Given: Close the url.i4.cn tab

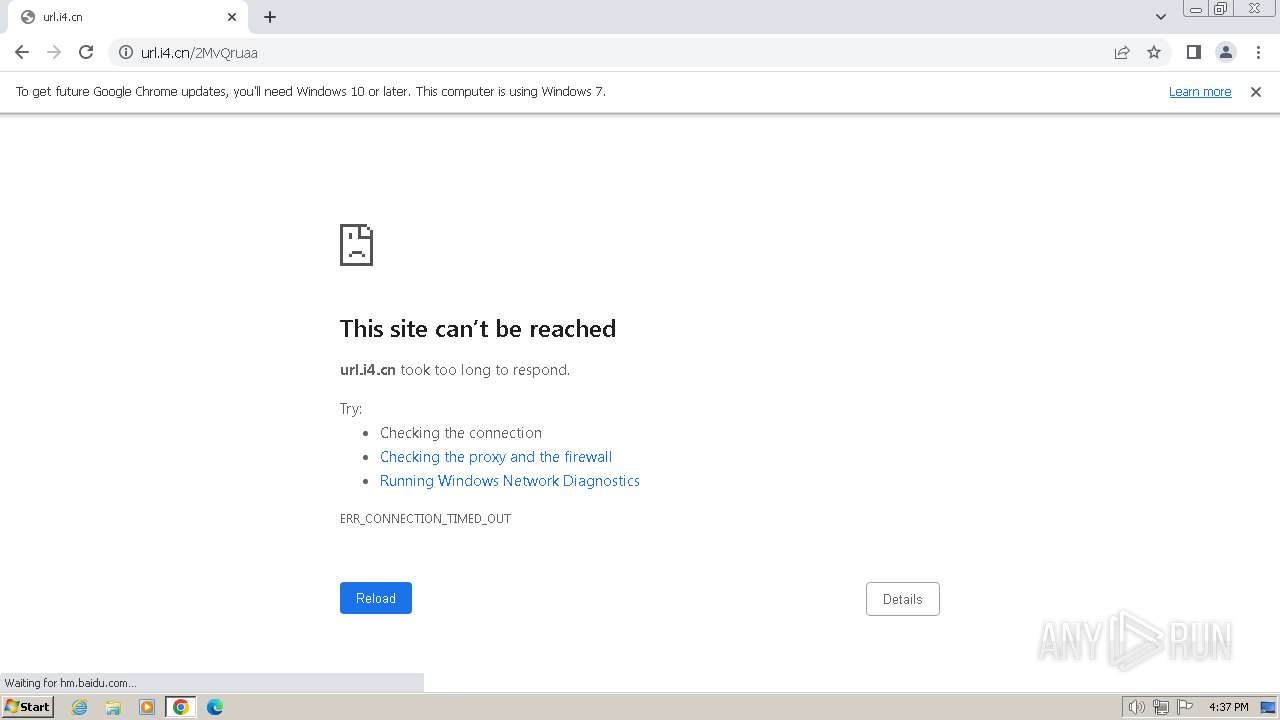Looking at the screenshot, I should (232, 17).
